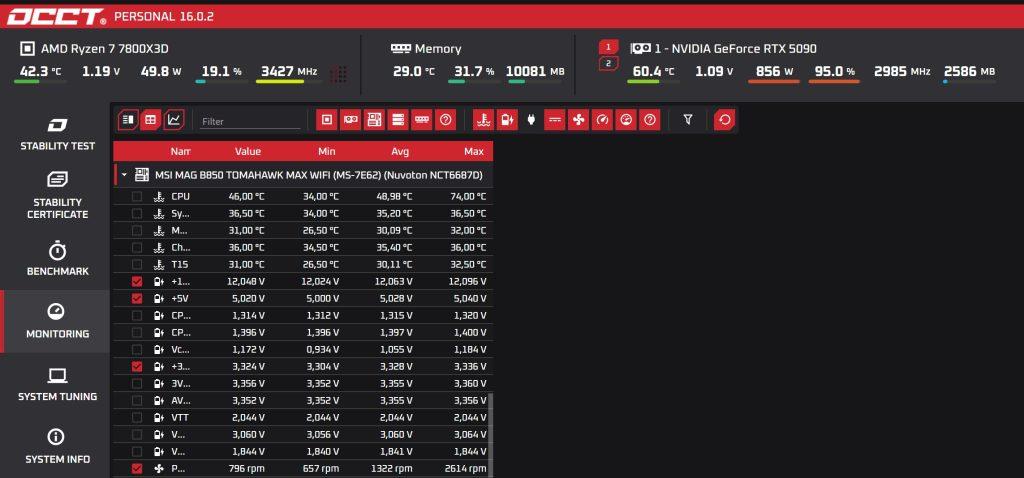
Task: Toggle the first question-mark unknown-device filter
Action: pos(445,120)
